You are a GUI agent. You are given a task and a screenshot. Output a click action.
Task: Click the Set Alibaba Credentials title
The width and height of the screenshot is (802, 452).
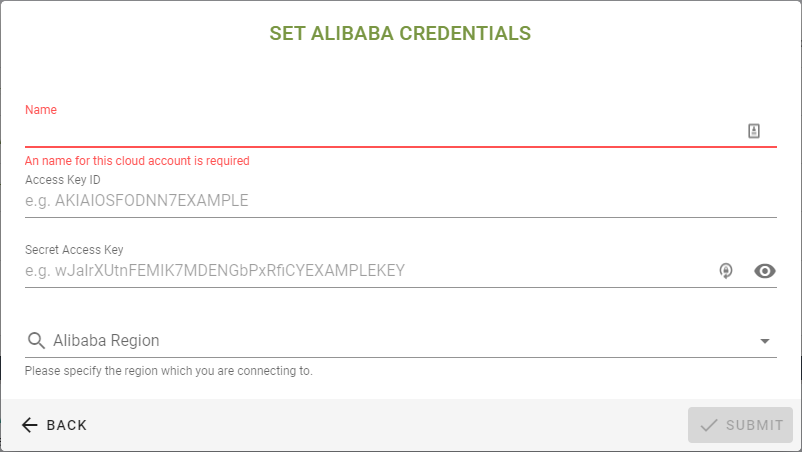point(400,34)
